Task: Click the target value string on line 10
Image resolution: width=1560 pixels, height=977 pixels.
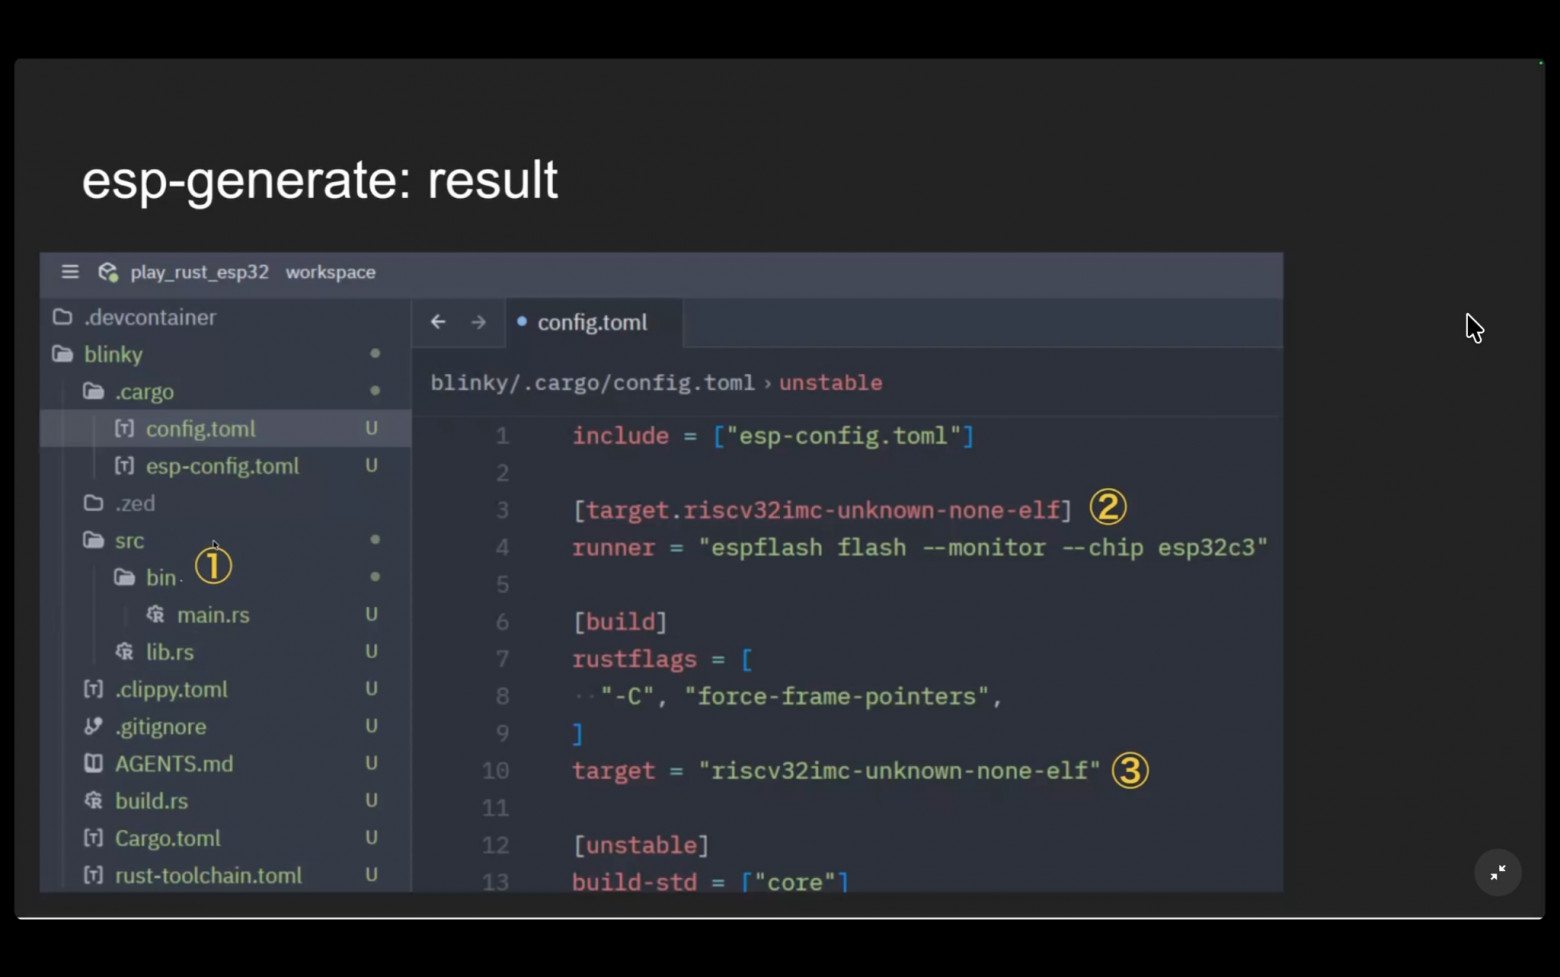Action: [x=899, y=771]
